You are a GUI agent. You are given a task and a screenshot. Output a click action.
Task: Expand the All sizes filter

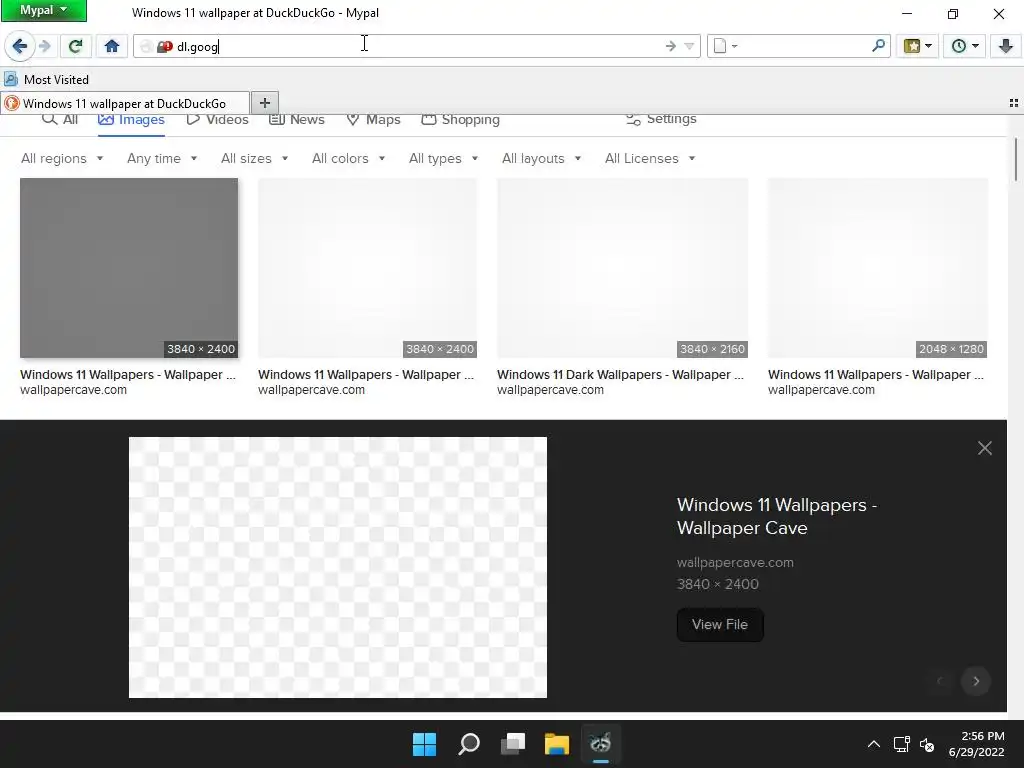[255, 159]
